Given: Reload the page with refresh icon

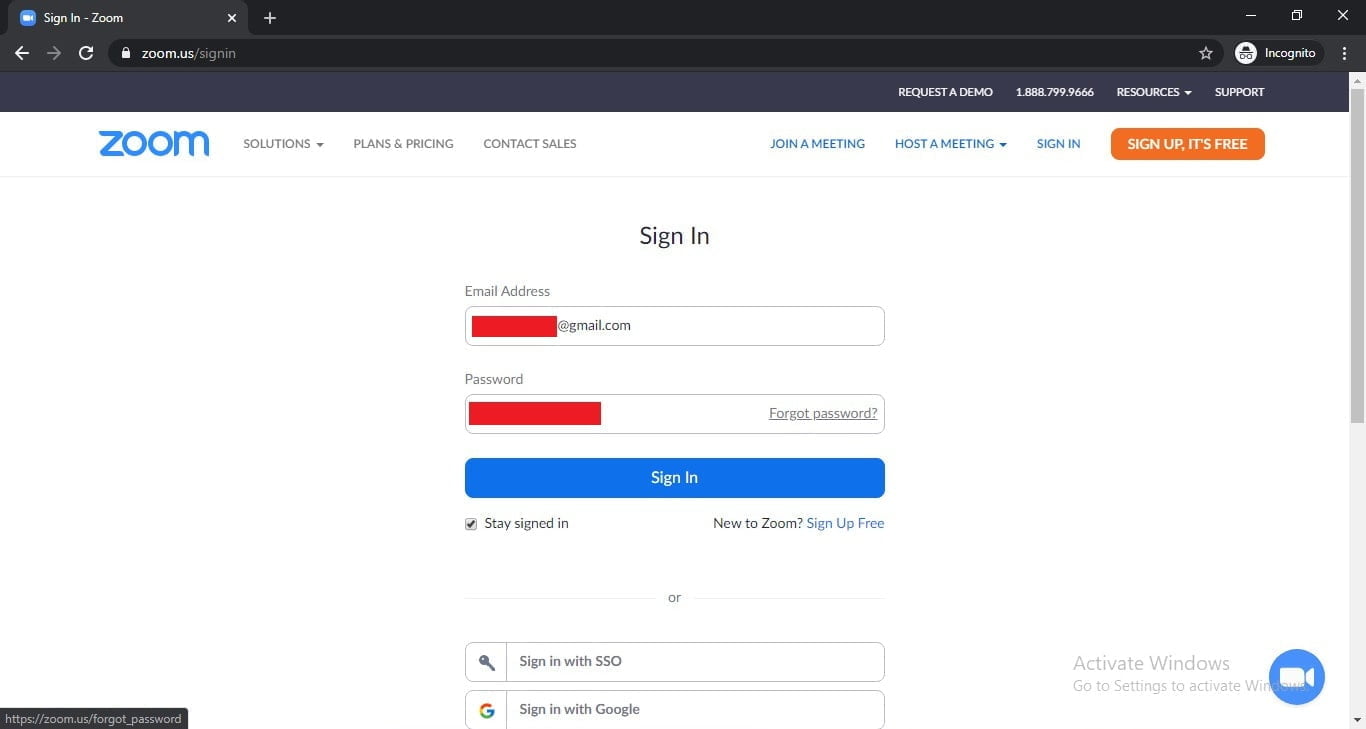Looking at the screenshot, I should (x=86, y=53).
